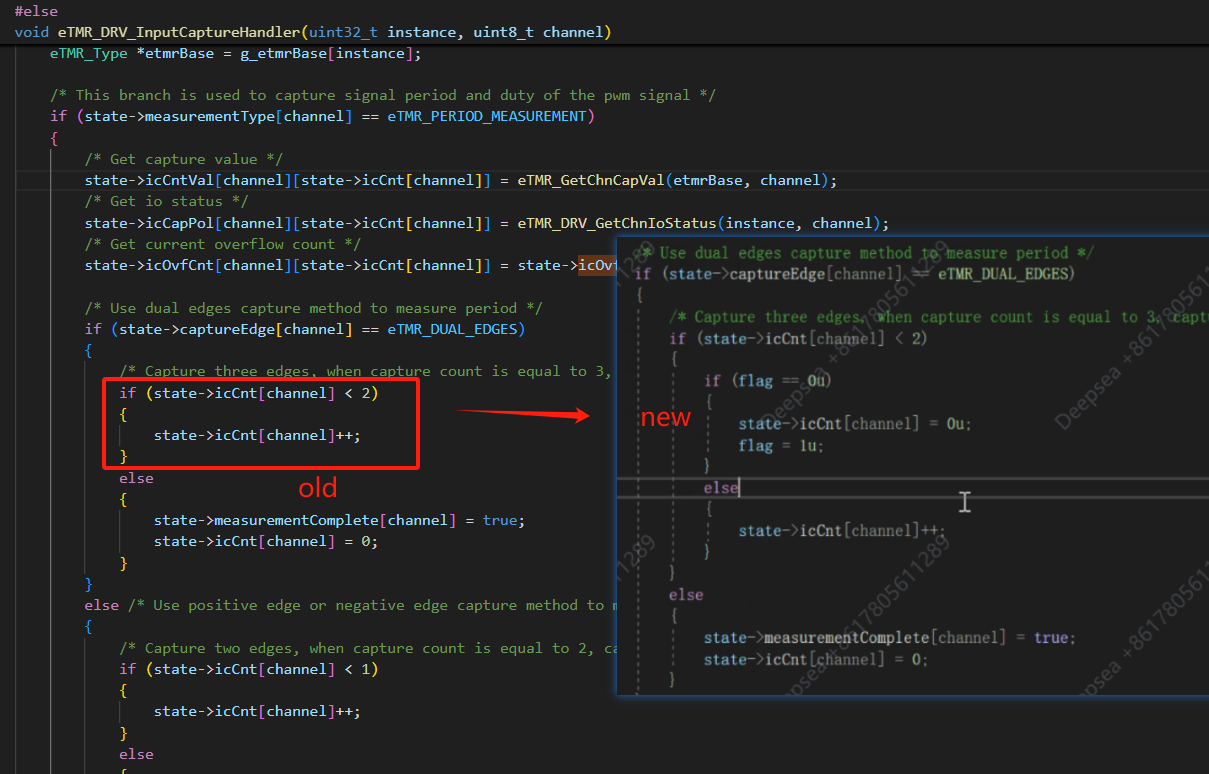Screen dimensions: 1209x774
Task: Click 'state->icCnt[channel] = 0;' in overlay snippet
Action: (816, 659)
